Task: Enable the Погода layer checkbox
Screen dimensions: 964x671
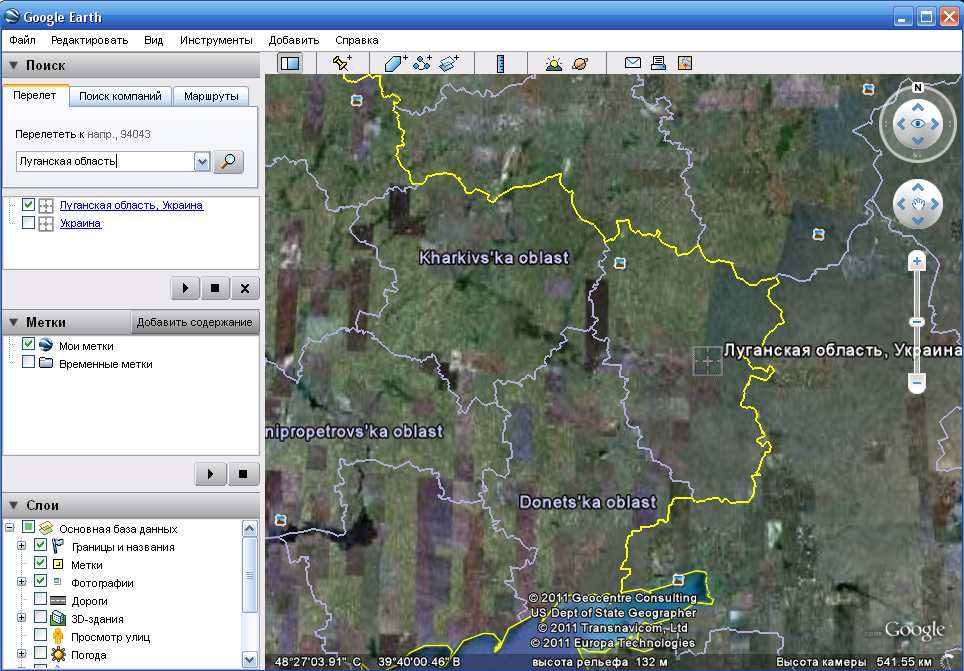Action: point(41,652)
